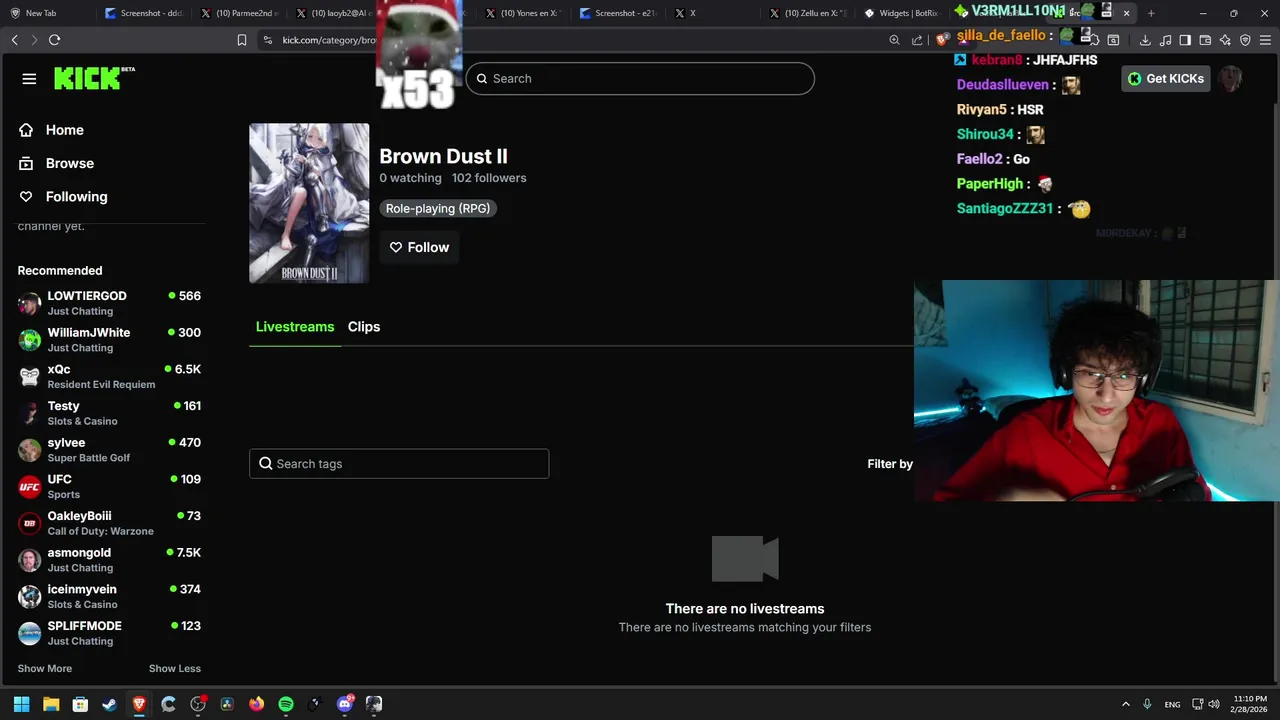
Task: Open the media control music icon
Action: tap(1165, 40)
